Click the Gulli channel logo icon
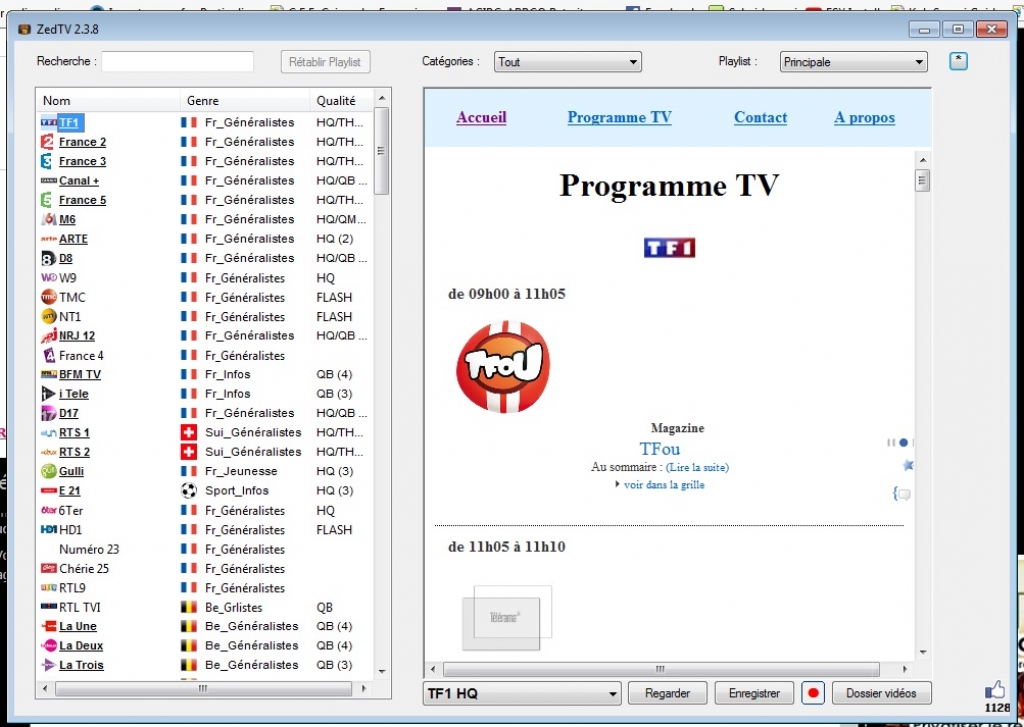 (x=49, y=471)
